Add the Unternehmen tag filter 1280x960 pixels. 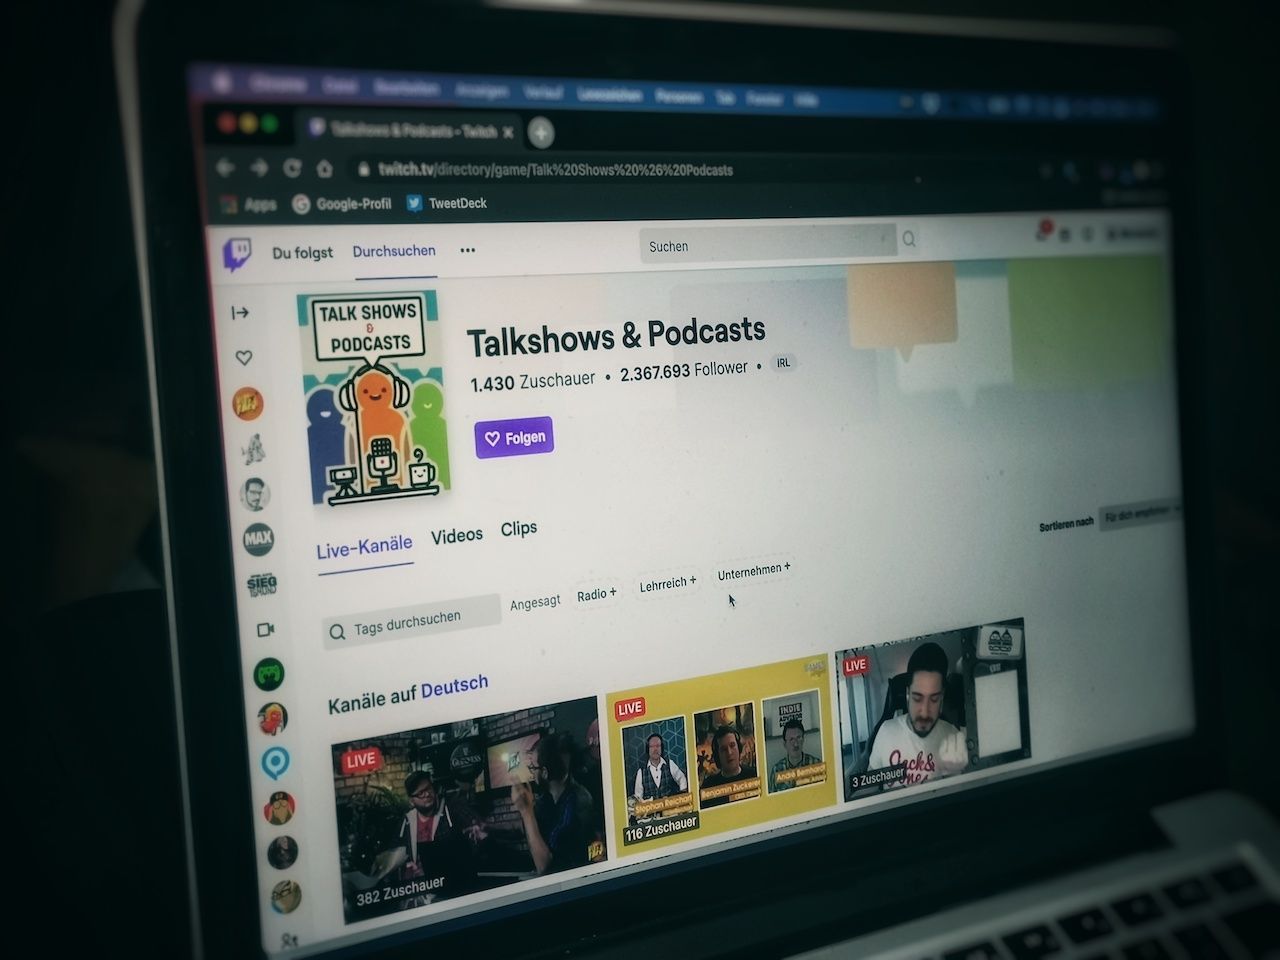754,571
